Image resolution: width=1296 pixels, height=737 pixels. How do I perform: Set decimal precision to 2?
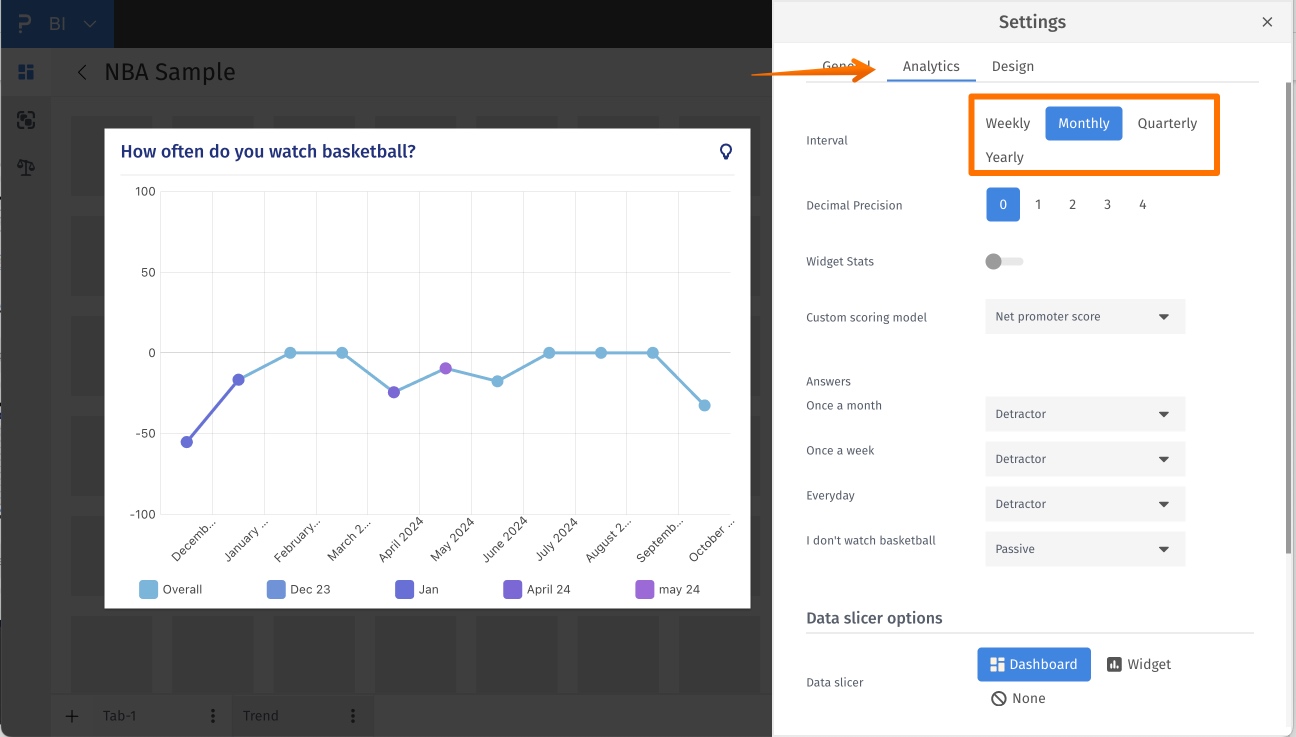(x=1072, y=205)
